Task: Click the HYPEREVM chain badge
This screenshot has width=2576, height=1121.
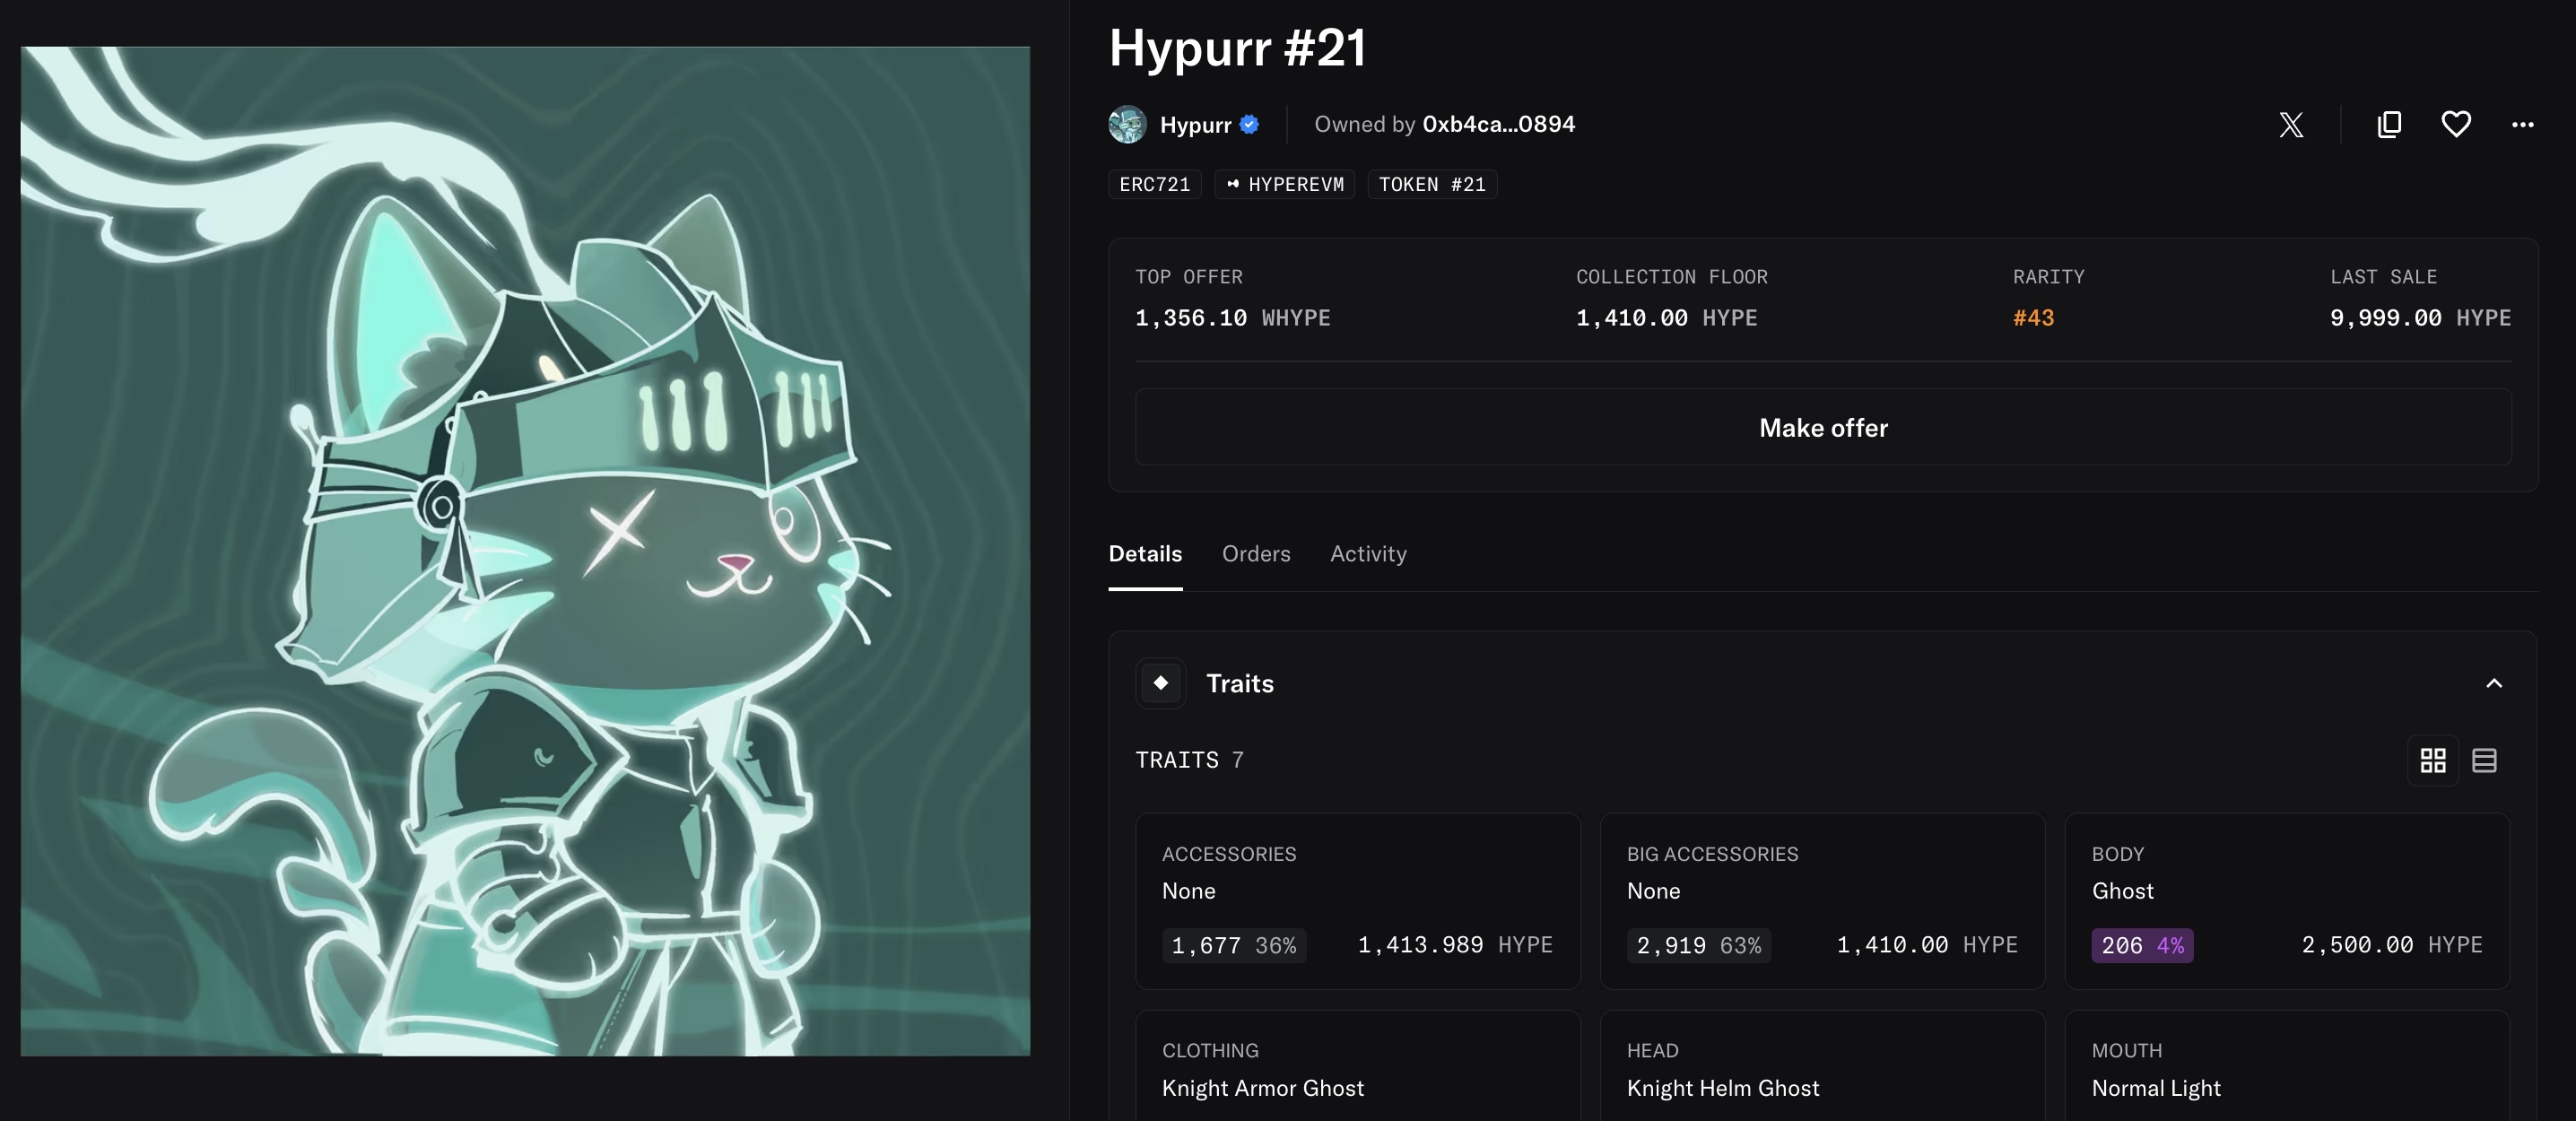Action: tap(1284, 184)
